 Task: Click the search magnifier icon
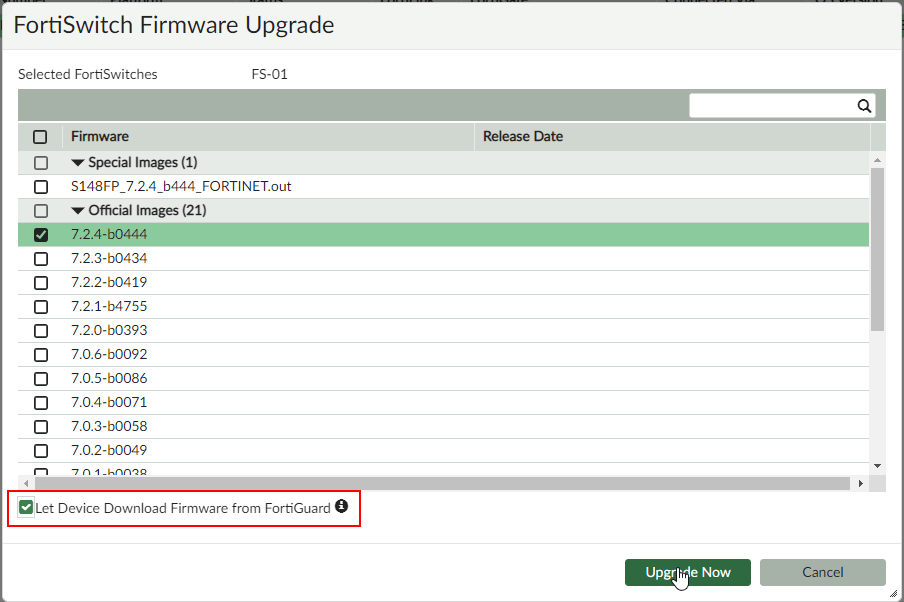coord(864,106)
